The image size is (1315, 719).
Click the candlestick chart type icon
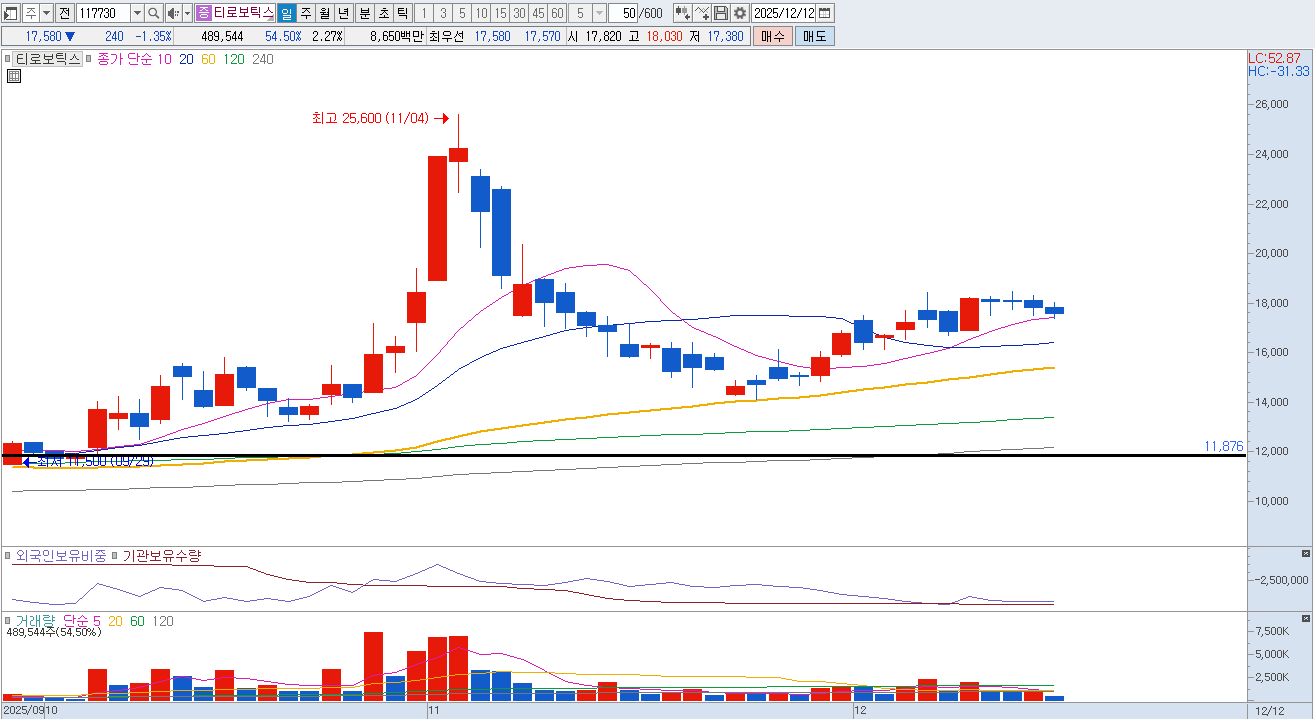[x=683, y=13]
